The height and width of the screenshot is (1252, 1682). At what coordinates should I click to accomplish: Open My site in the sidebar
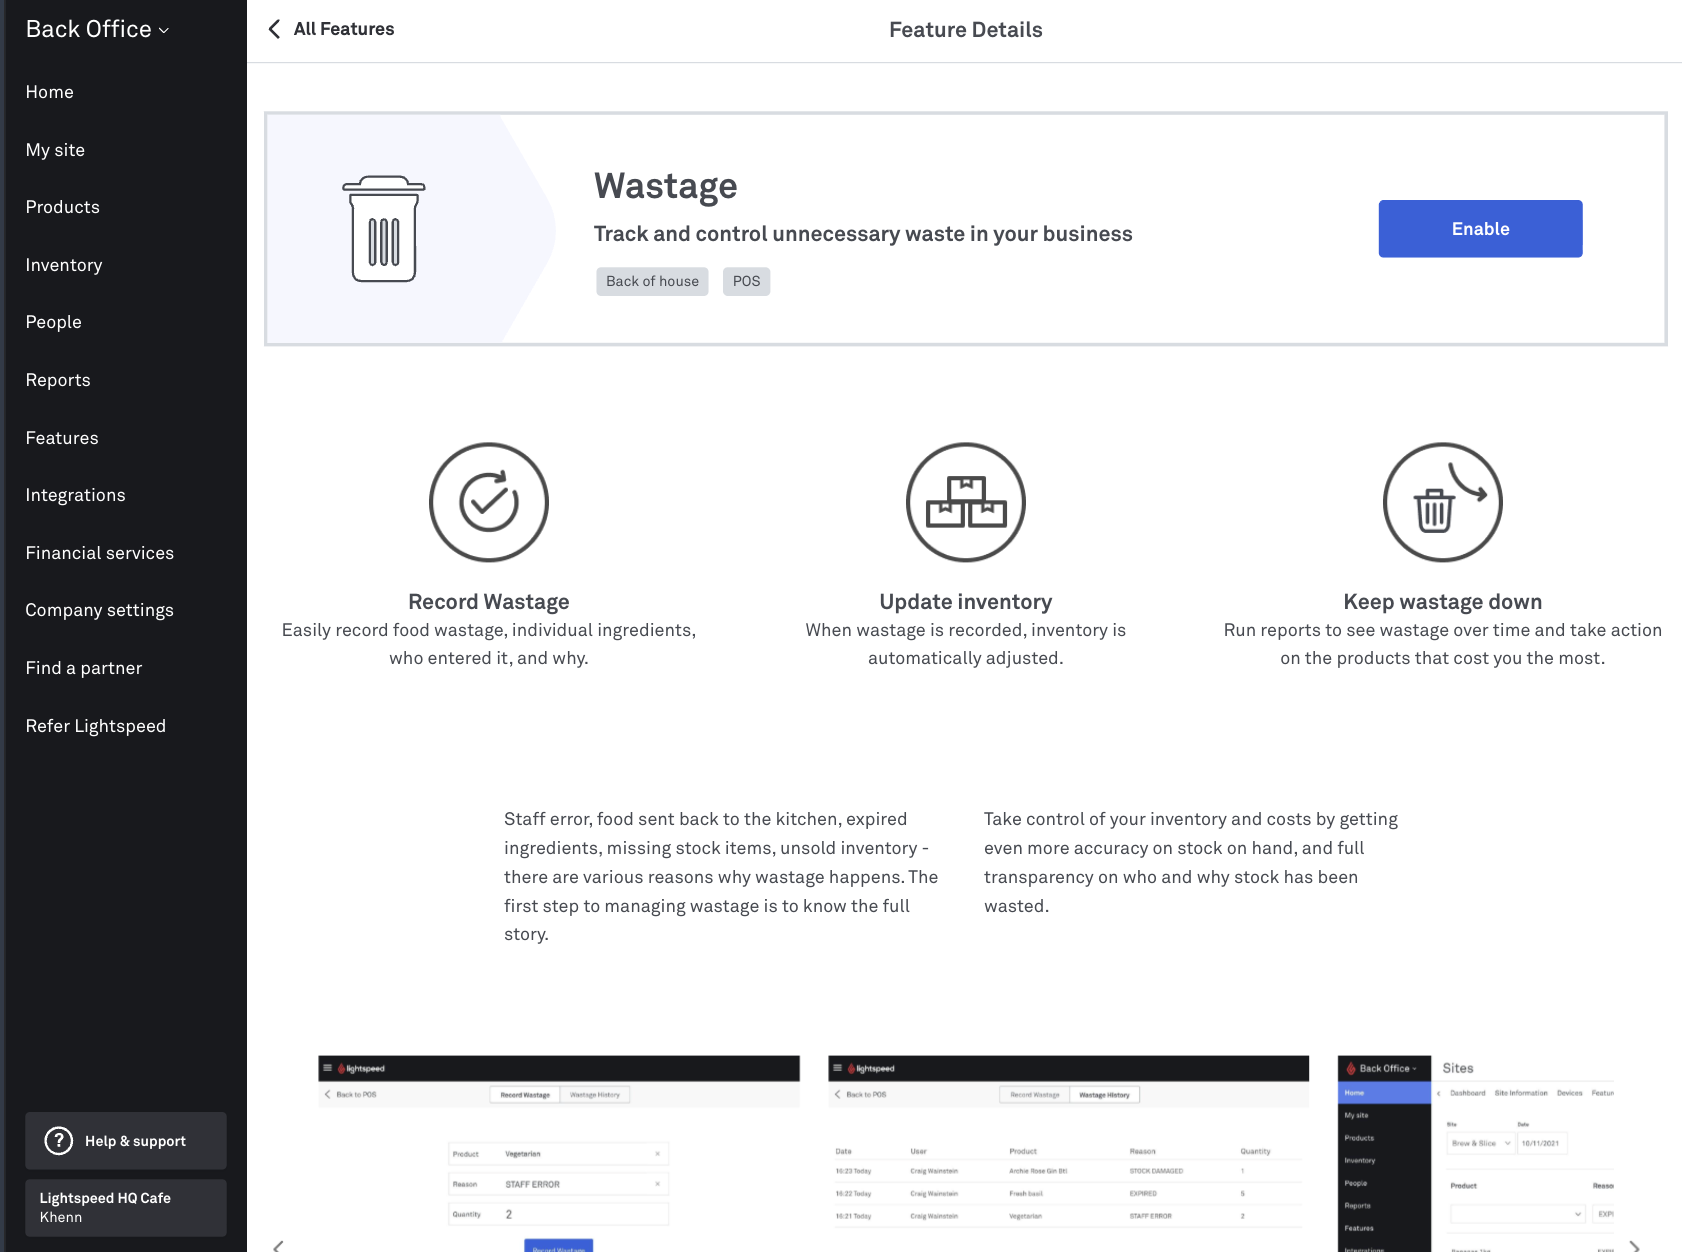[55, 150]
